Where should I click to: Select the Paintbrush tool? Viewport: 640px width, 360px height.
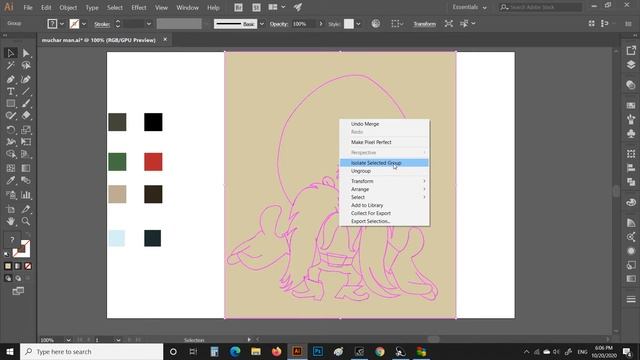[26, 104]
